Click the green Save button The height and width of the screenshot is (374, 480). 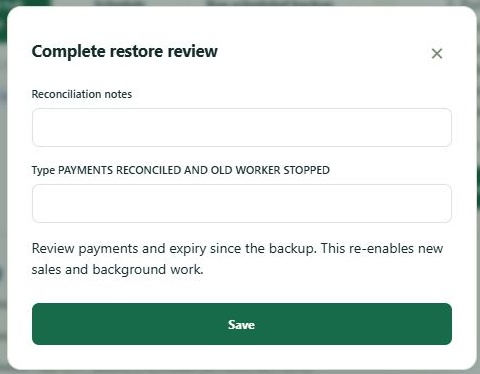[x=242, y=324]
